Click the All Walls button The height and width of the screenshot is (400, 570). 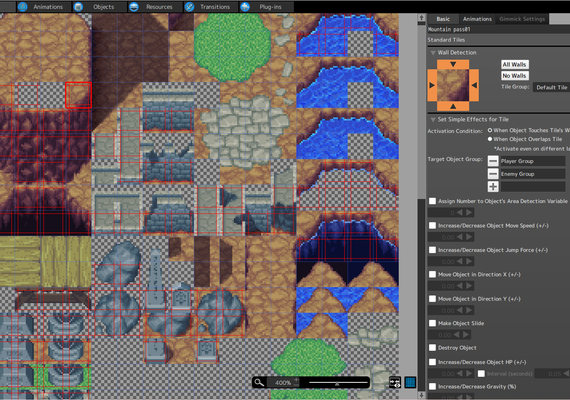click(514, 64)
